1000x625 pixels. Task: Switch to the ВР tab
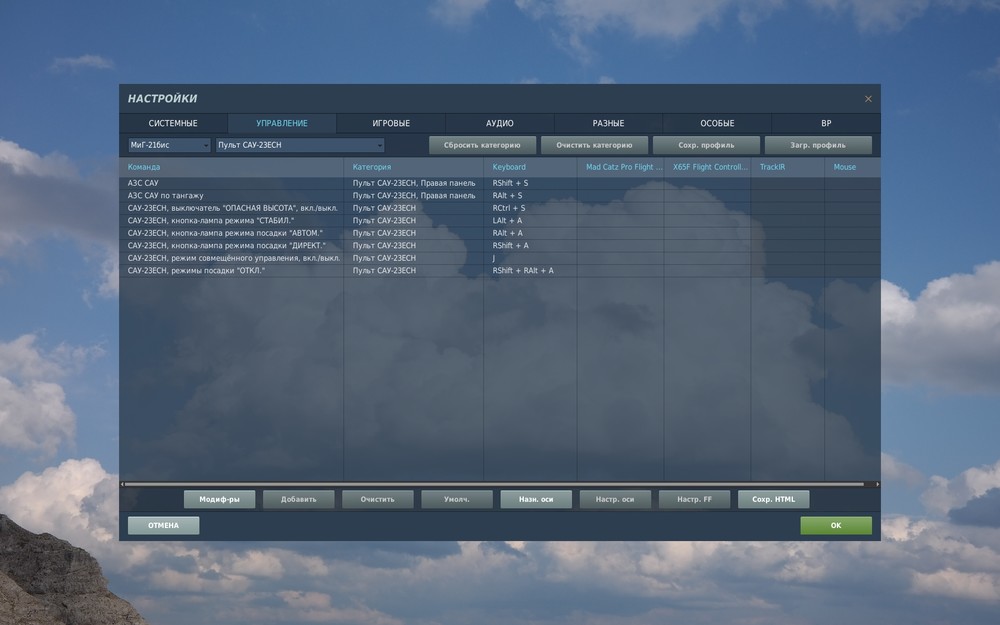(x=826, y=123)
